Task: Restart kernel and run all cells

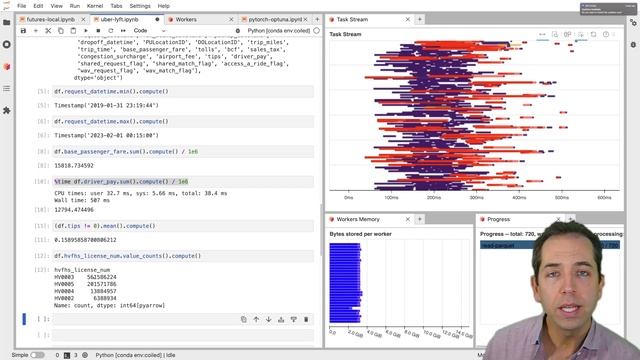Action: [x=123, y=31]
